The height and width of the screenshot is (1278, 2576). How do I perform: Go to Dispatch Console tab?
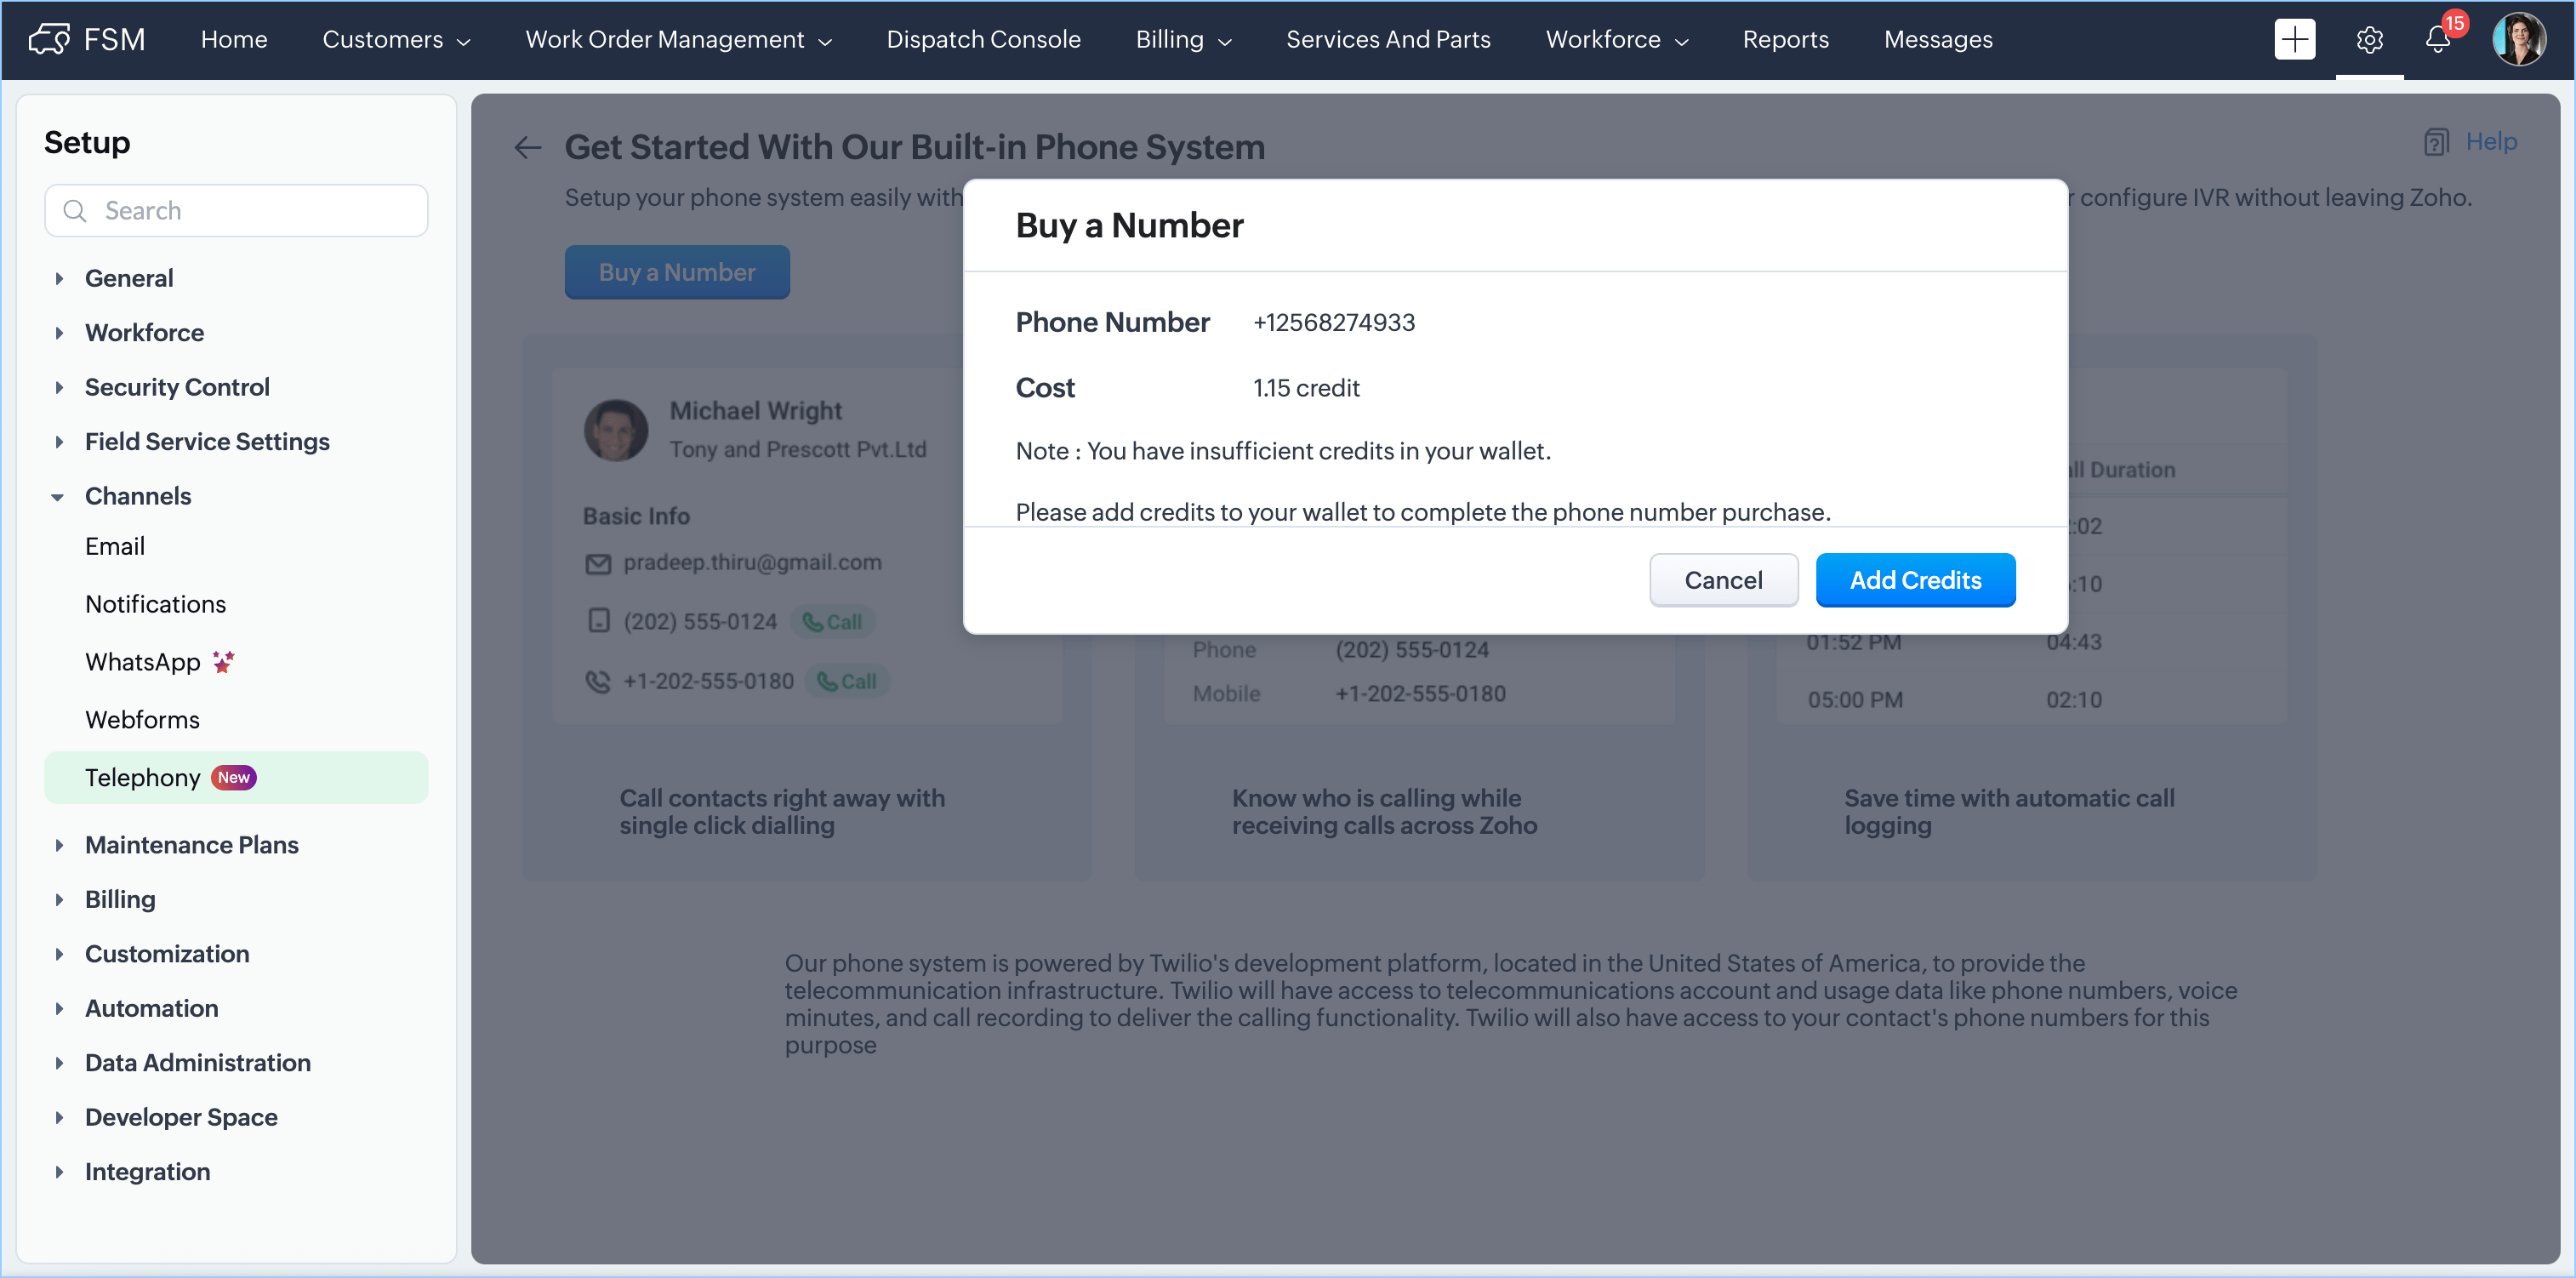point(983,40)
